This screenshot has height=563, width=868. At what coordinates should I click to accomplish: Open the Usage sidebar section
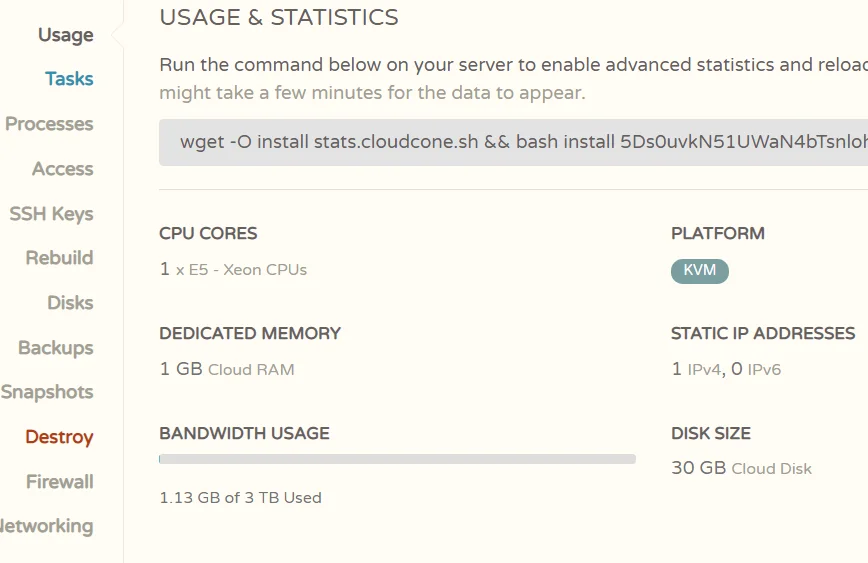(x=65, y=35)
